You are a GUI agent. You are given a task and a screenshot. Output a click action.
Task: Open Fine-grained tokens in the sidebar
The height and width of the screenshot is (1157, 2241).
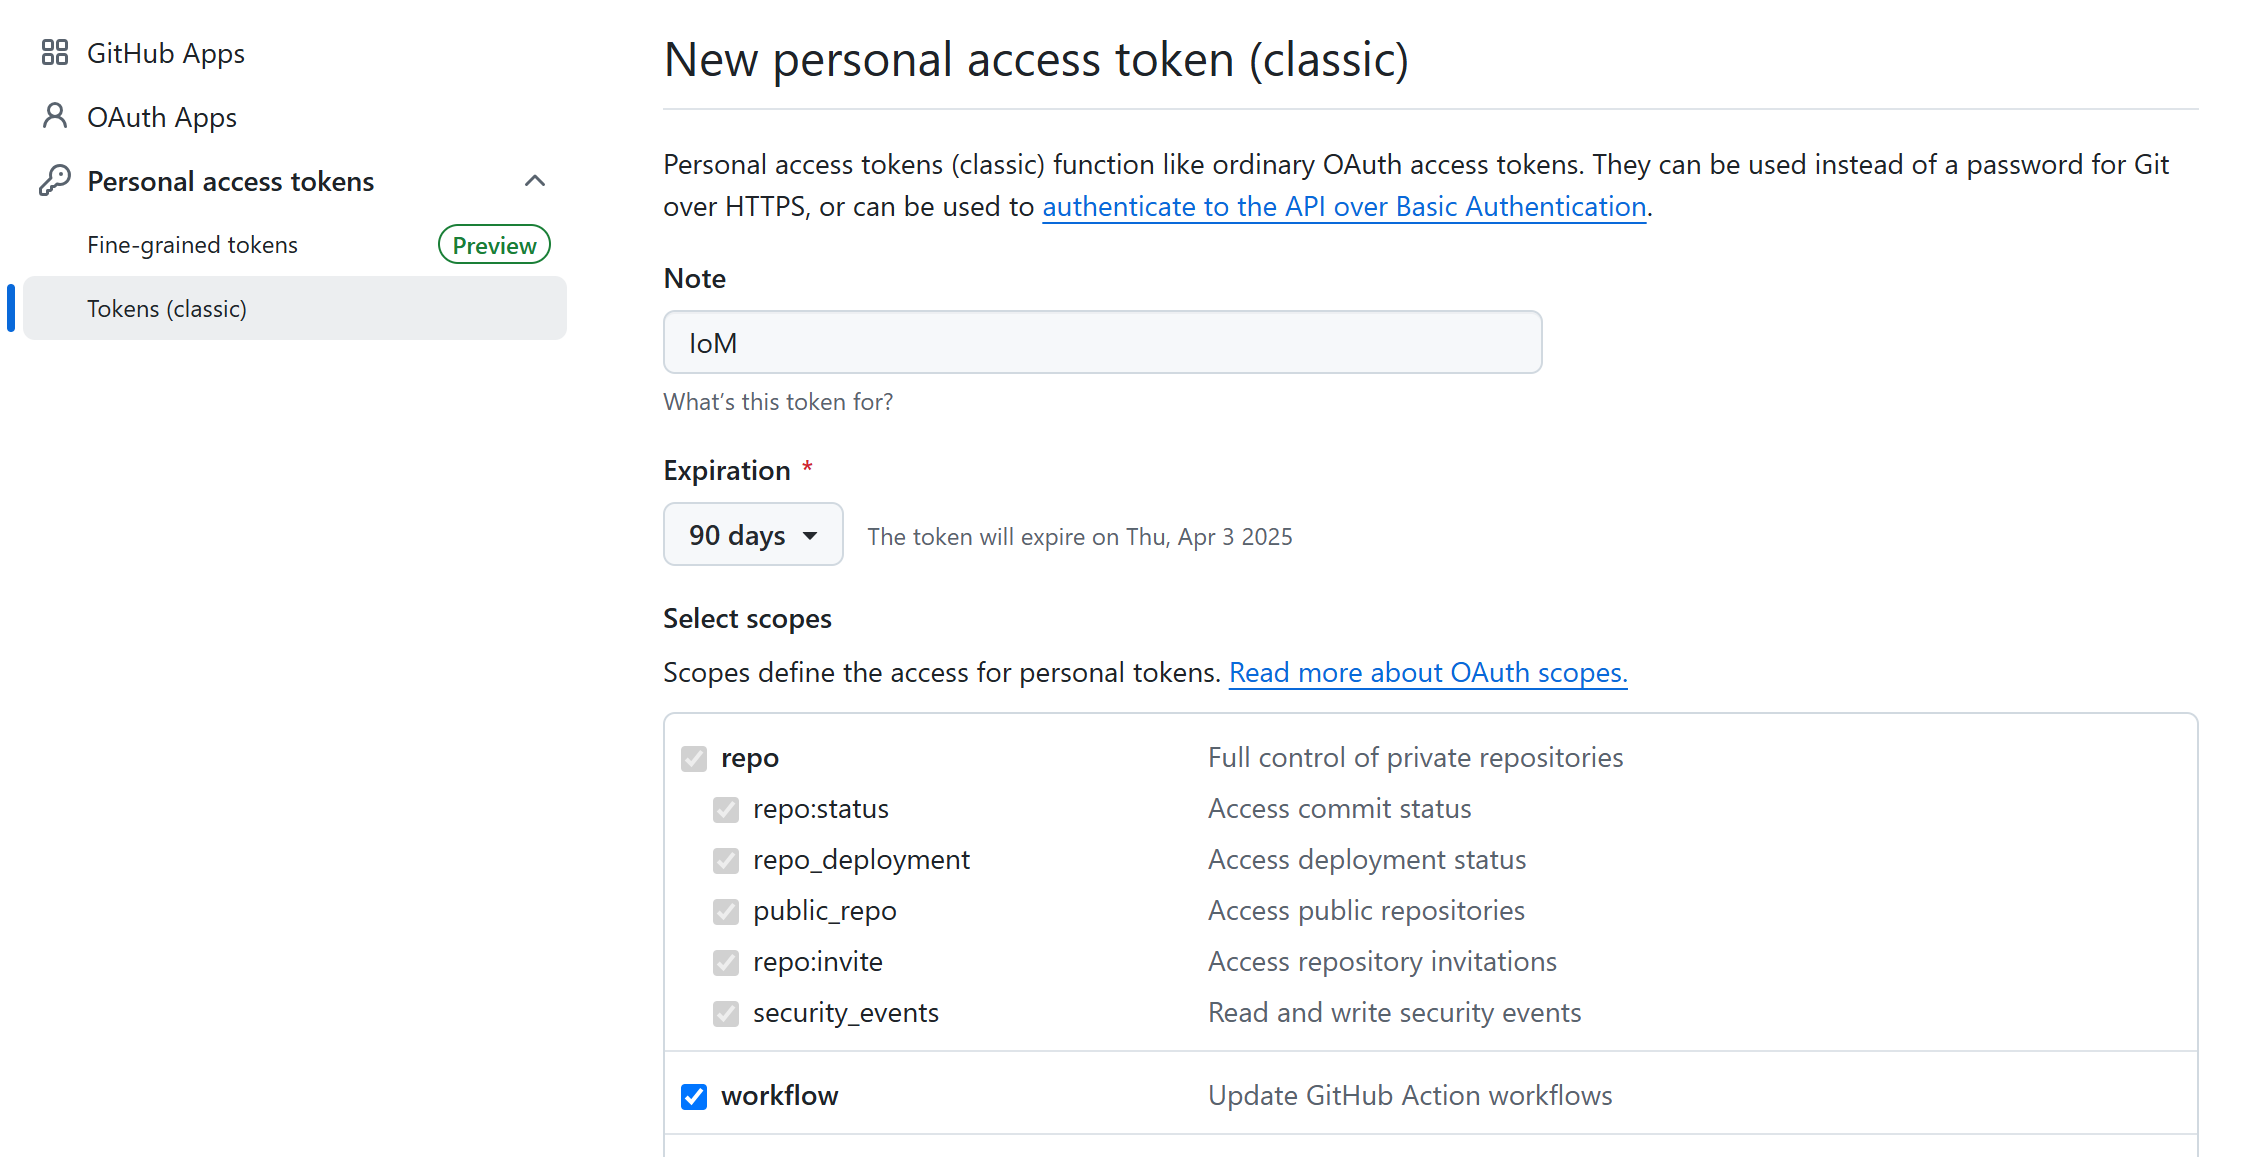tap(192, 245)
